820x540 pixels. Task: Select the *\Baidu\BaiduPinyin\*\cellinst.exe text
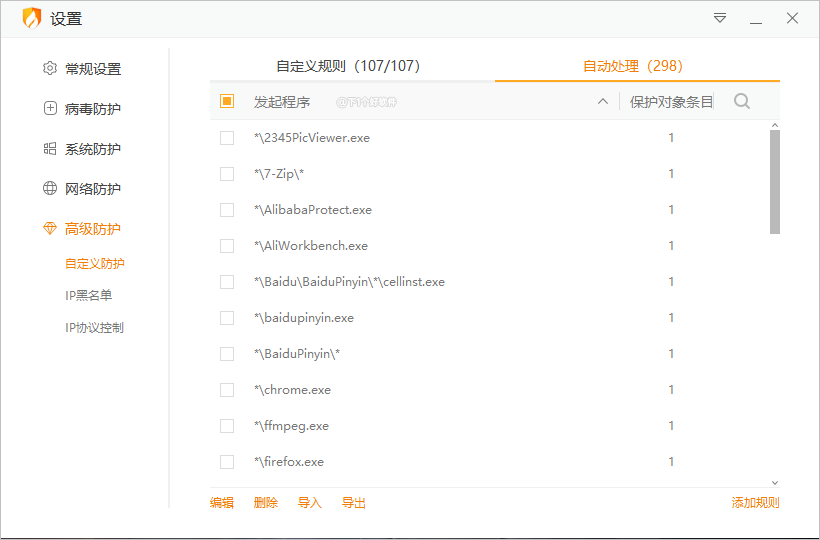pos(349,282)
